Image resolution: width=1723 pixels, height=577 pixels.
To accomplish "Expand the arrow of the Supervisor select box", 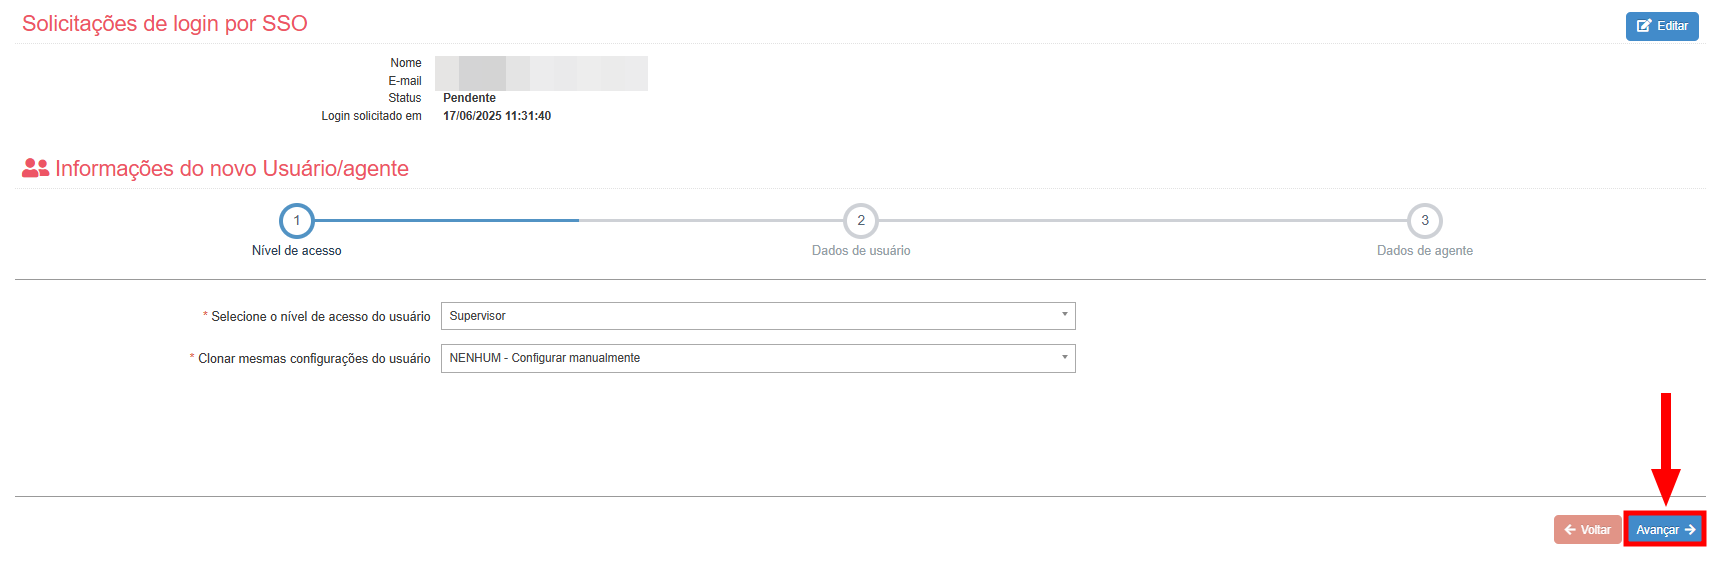I will 1064,315.
